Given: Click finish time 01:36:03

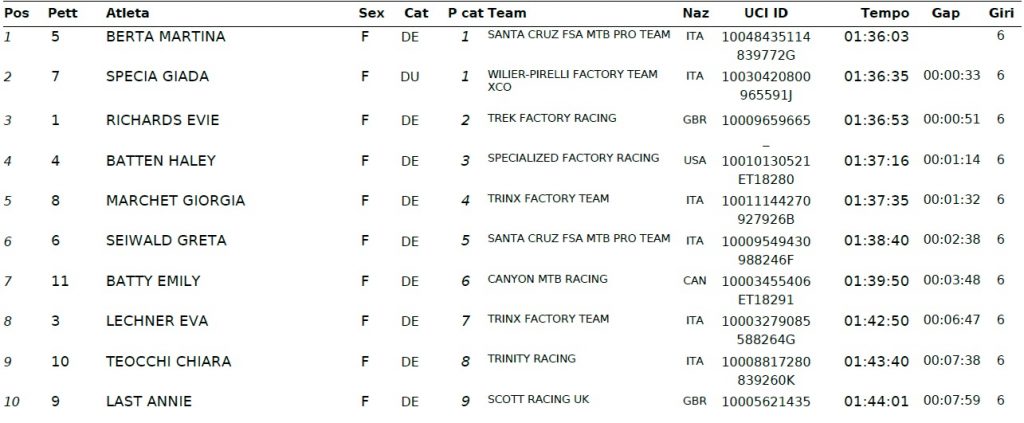Looking at the screenshot, I should (876, 37).
